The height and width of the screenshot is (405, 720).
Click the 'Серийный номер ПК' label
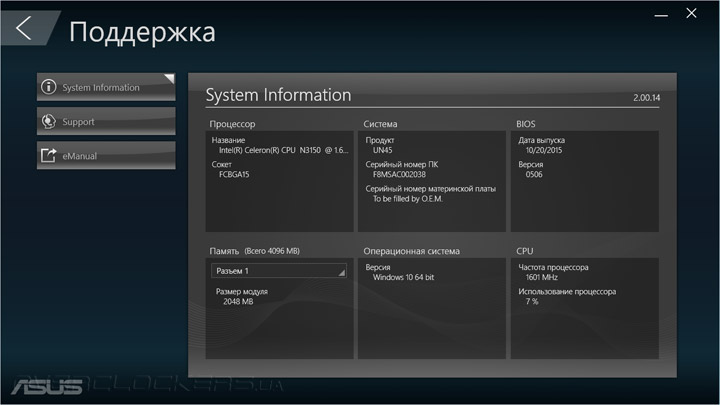point(402,164)
